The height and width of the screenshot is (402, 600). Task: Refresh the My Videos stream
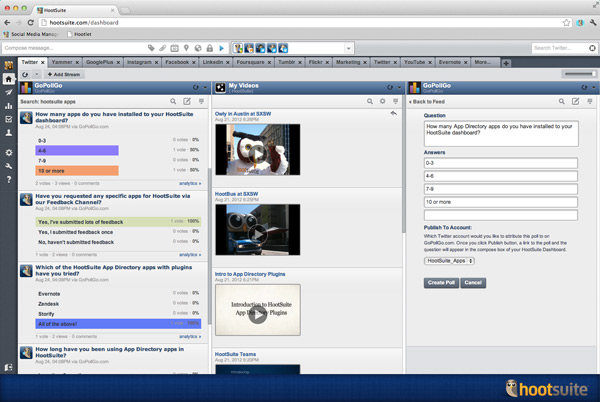click(390, 88)
